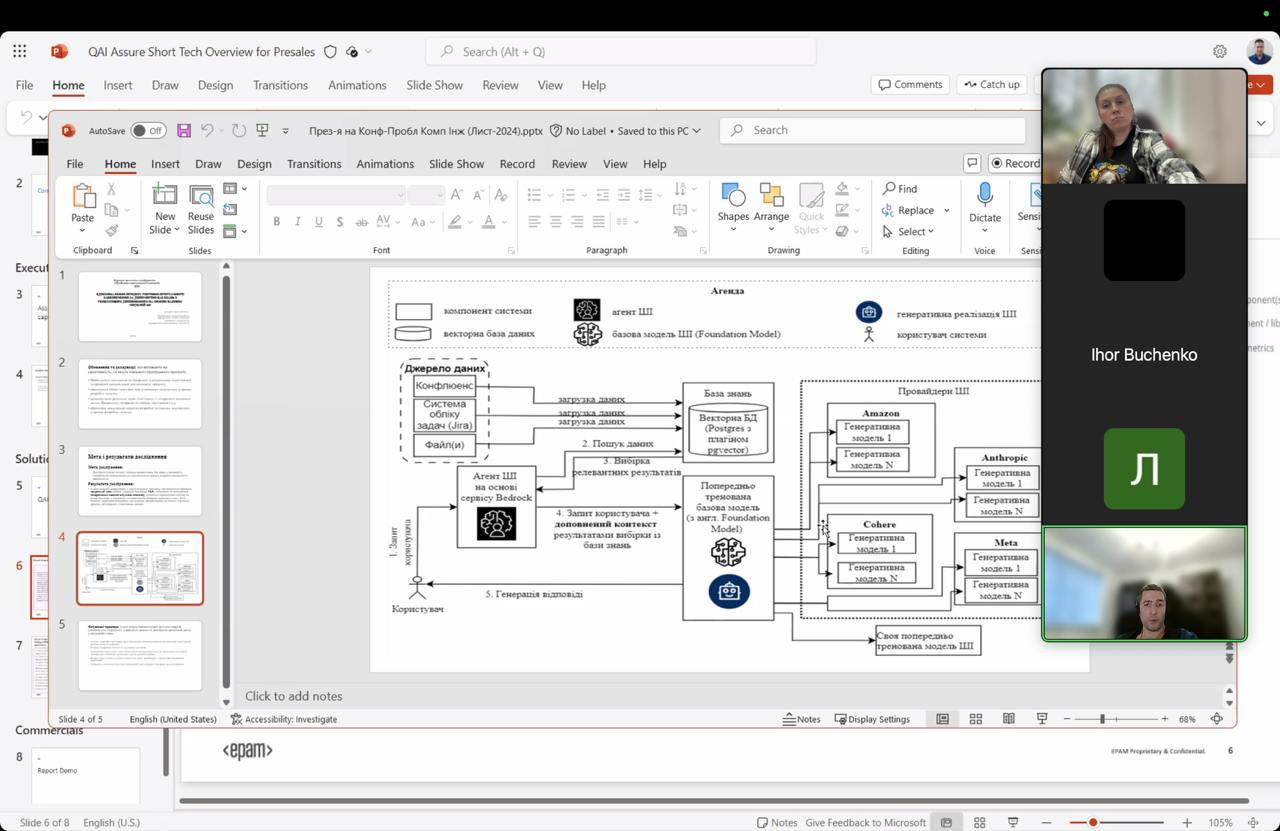Toggle Notes in outer PowerPoint web status bar
1280x831 pixels.
coord(777,822)
